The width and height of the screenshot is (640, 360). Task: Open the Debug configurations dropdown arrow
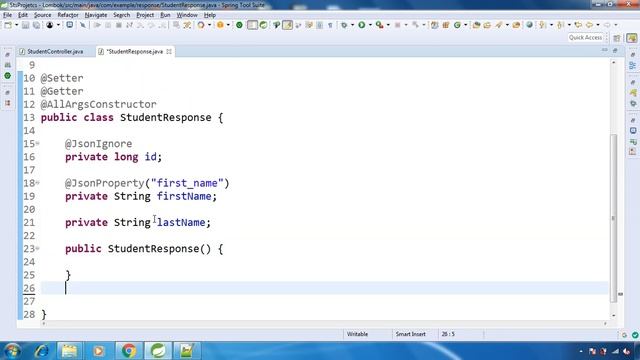point(353,25)
